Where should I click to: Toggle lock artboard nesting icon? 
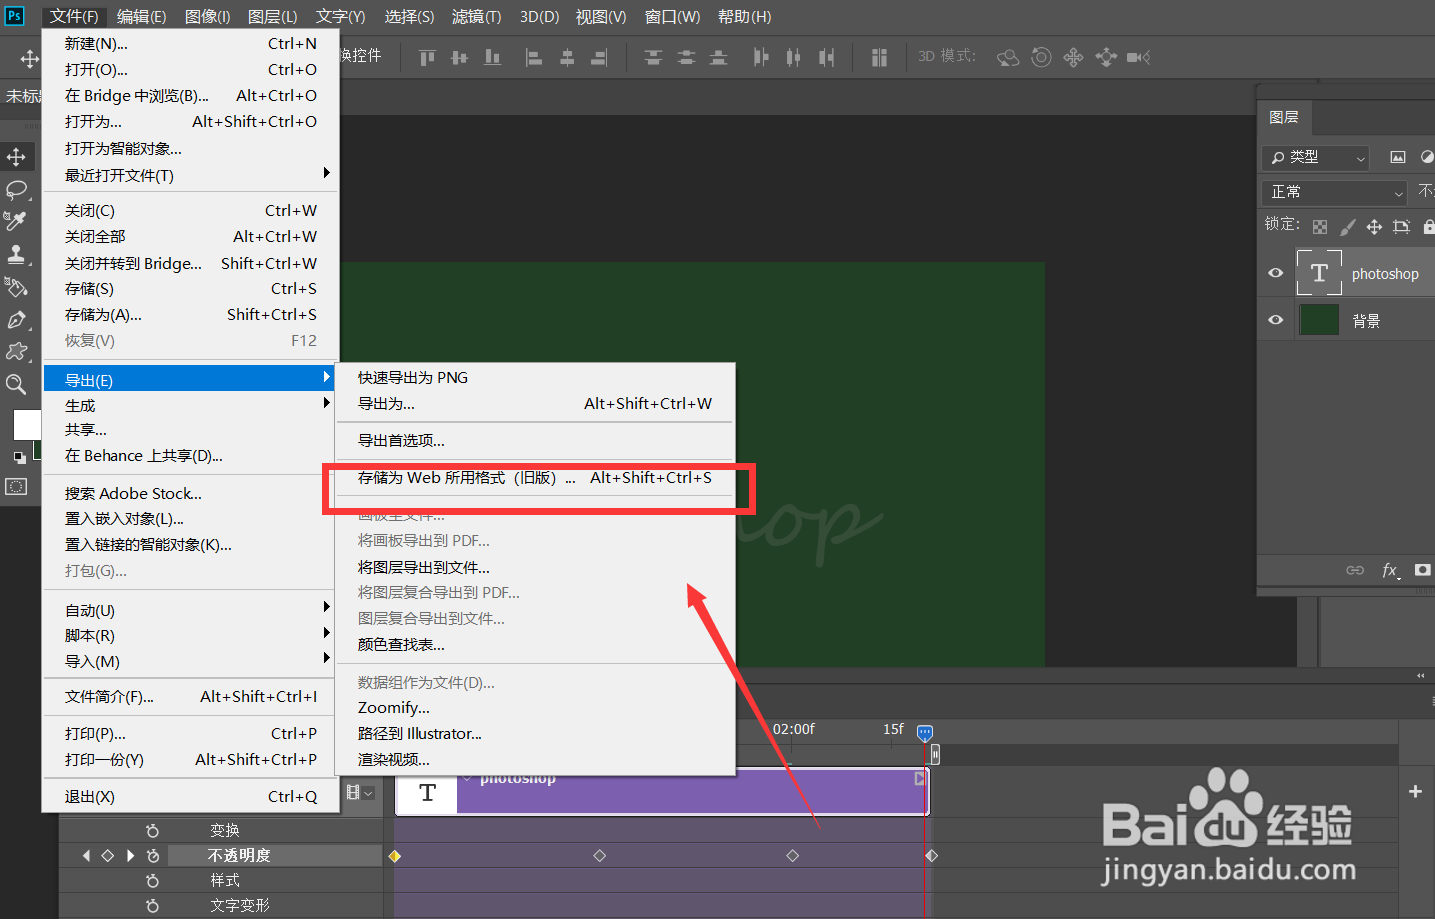1401,227
